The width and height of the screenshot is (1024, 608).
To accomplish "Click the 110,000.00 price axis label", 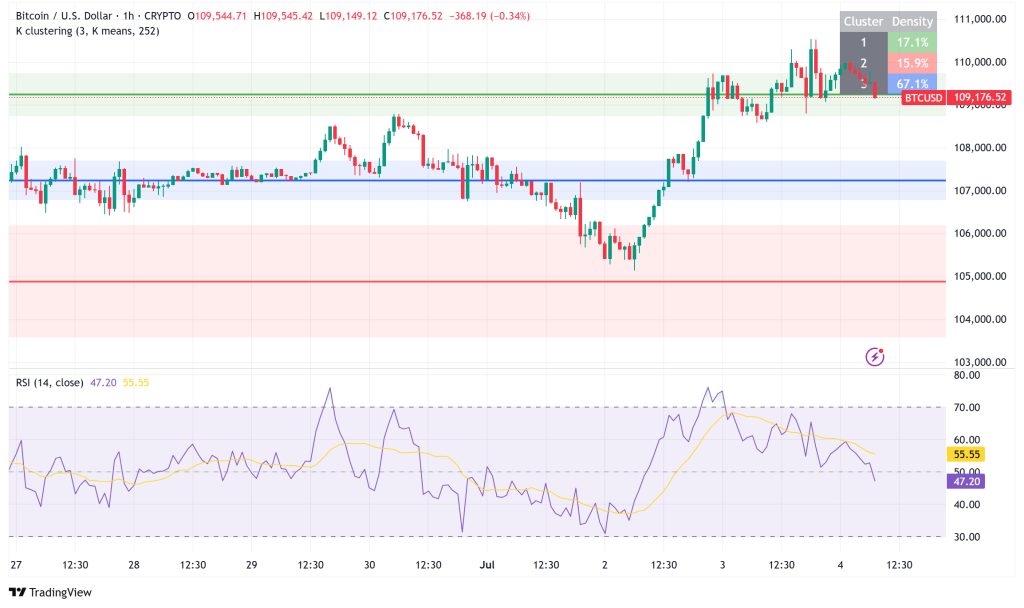I will click(x=980, y=62).
